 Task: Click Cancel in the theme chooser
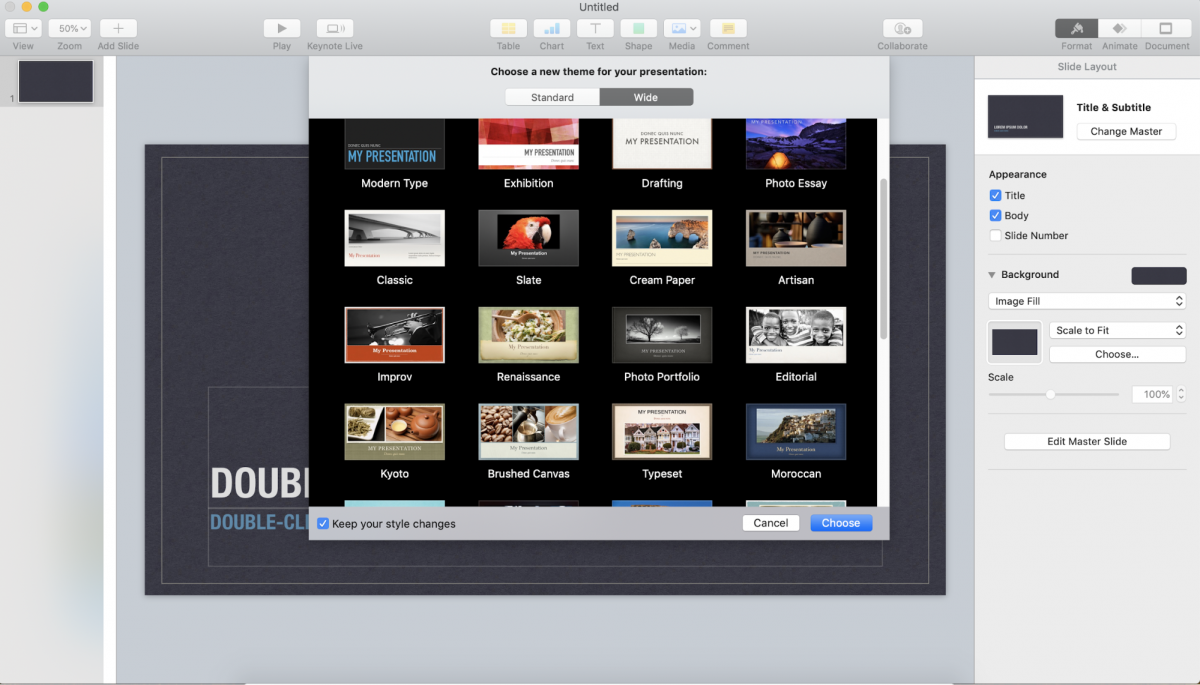(771, 523)
